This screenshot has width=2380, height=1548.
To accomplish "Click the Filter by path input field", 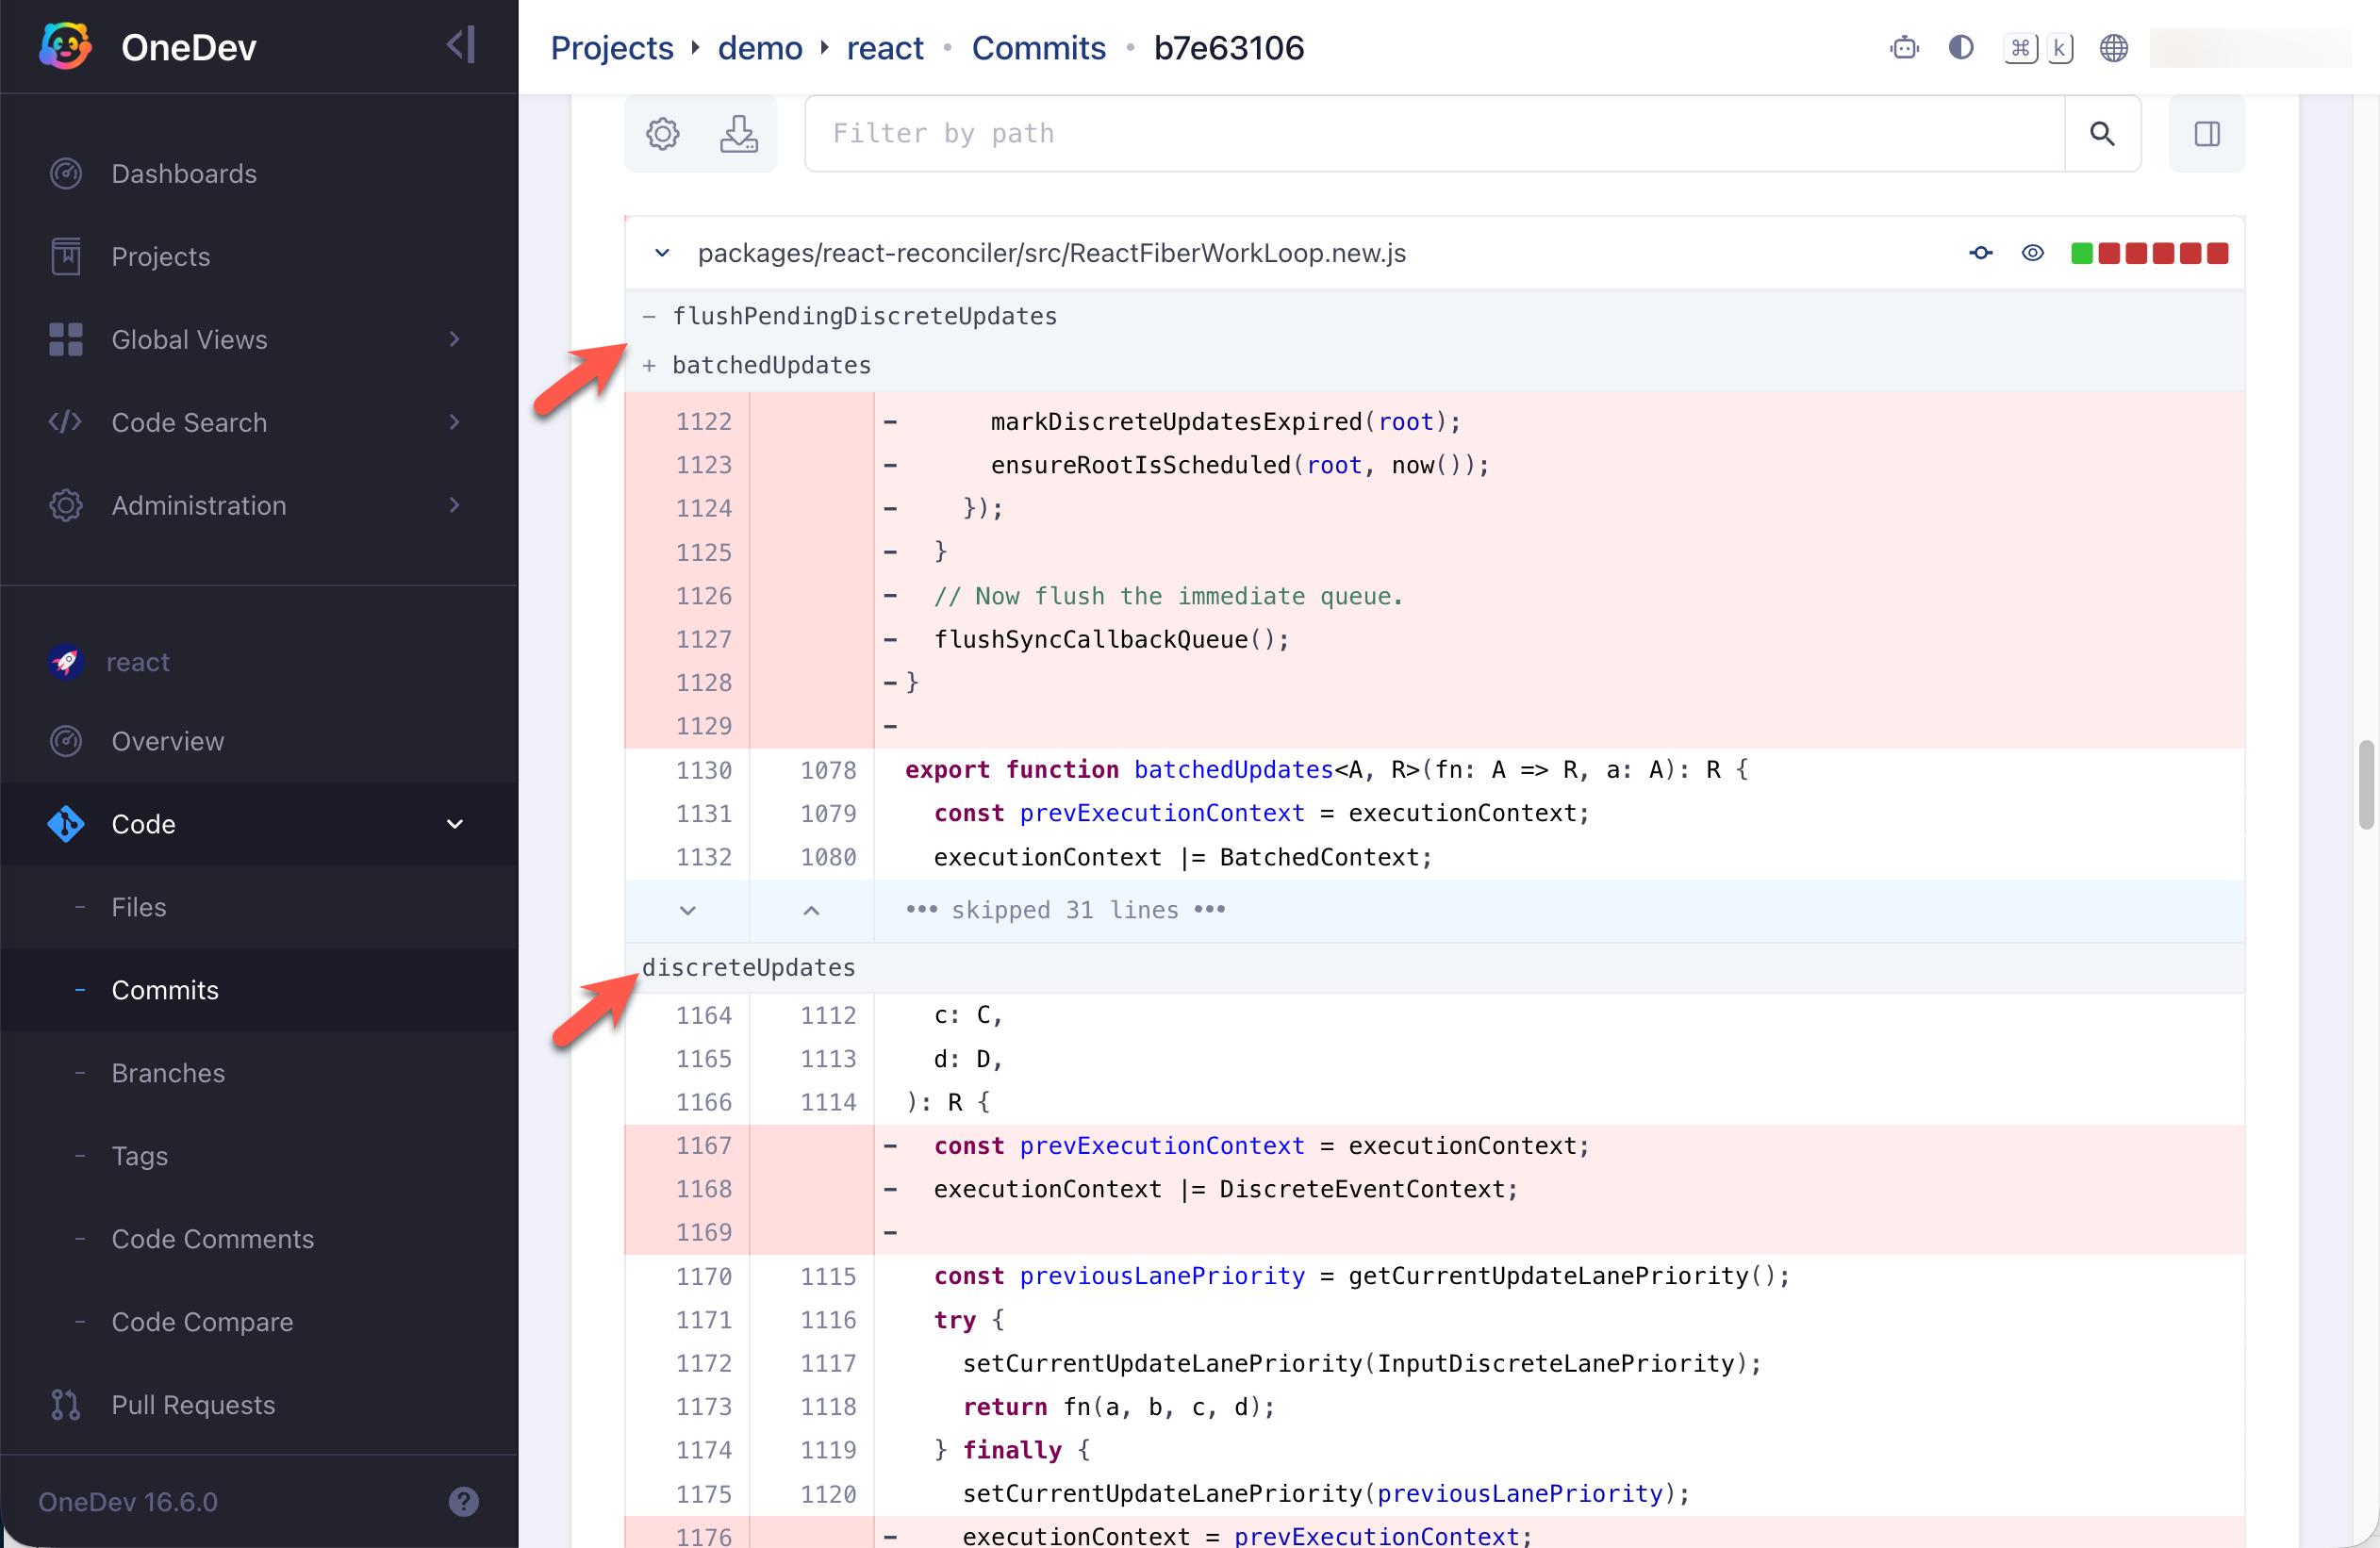I will 1434,133.
